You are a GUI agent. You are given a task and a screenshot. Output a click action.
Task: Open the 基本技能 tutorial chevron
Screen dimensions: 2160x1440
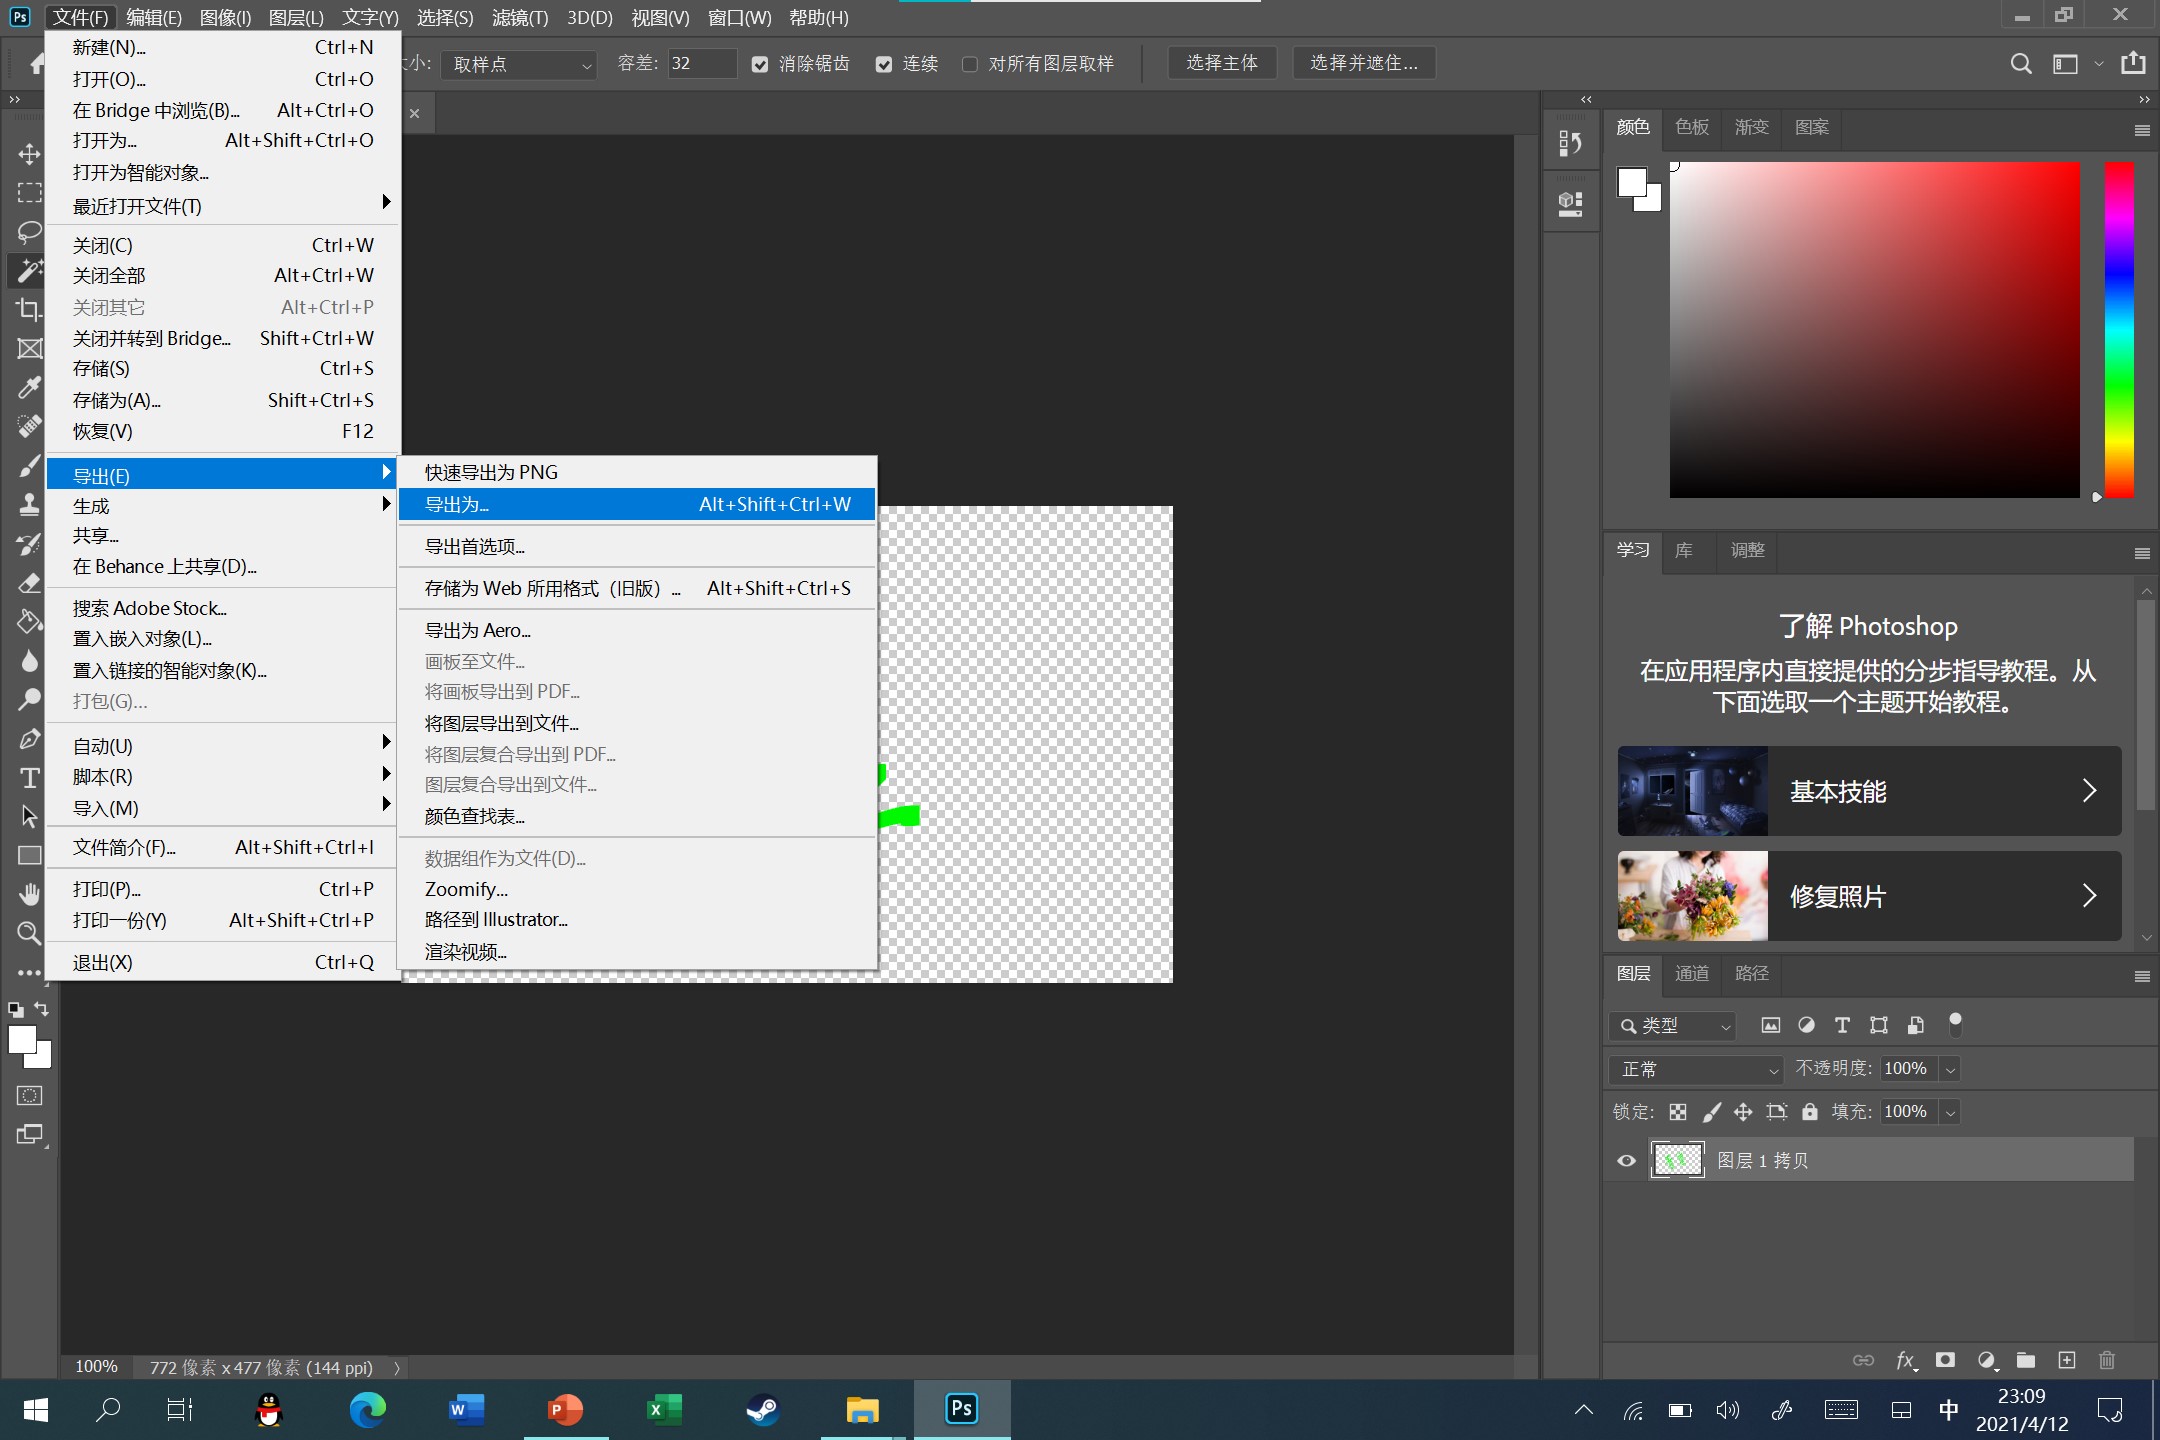click(x=2089, y=791)
